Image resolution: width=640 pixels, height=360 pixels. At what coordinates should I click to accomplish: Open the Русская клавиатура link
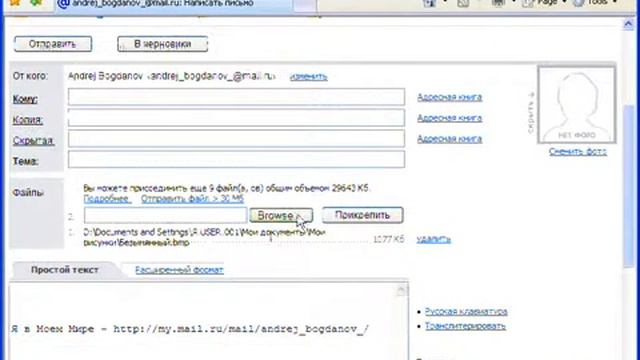click(466, 311)
